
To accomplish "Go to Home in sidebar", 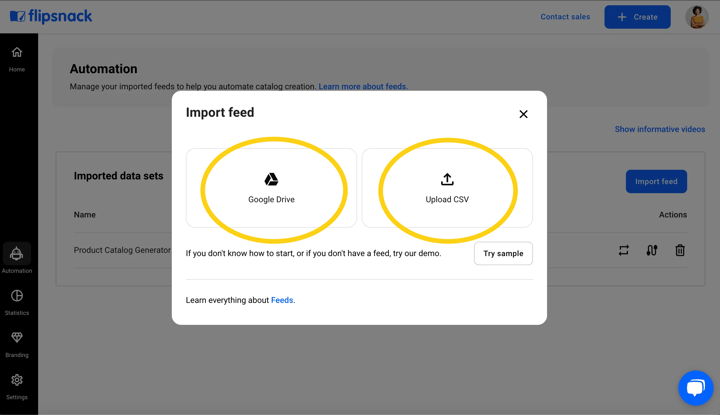I will click(x=17, y=59).
